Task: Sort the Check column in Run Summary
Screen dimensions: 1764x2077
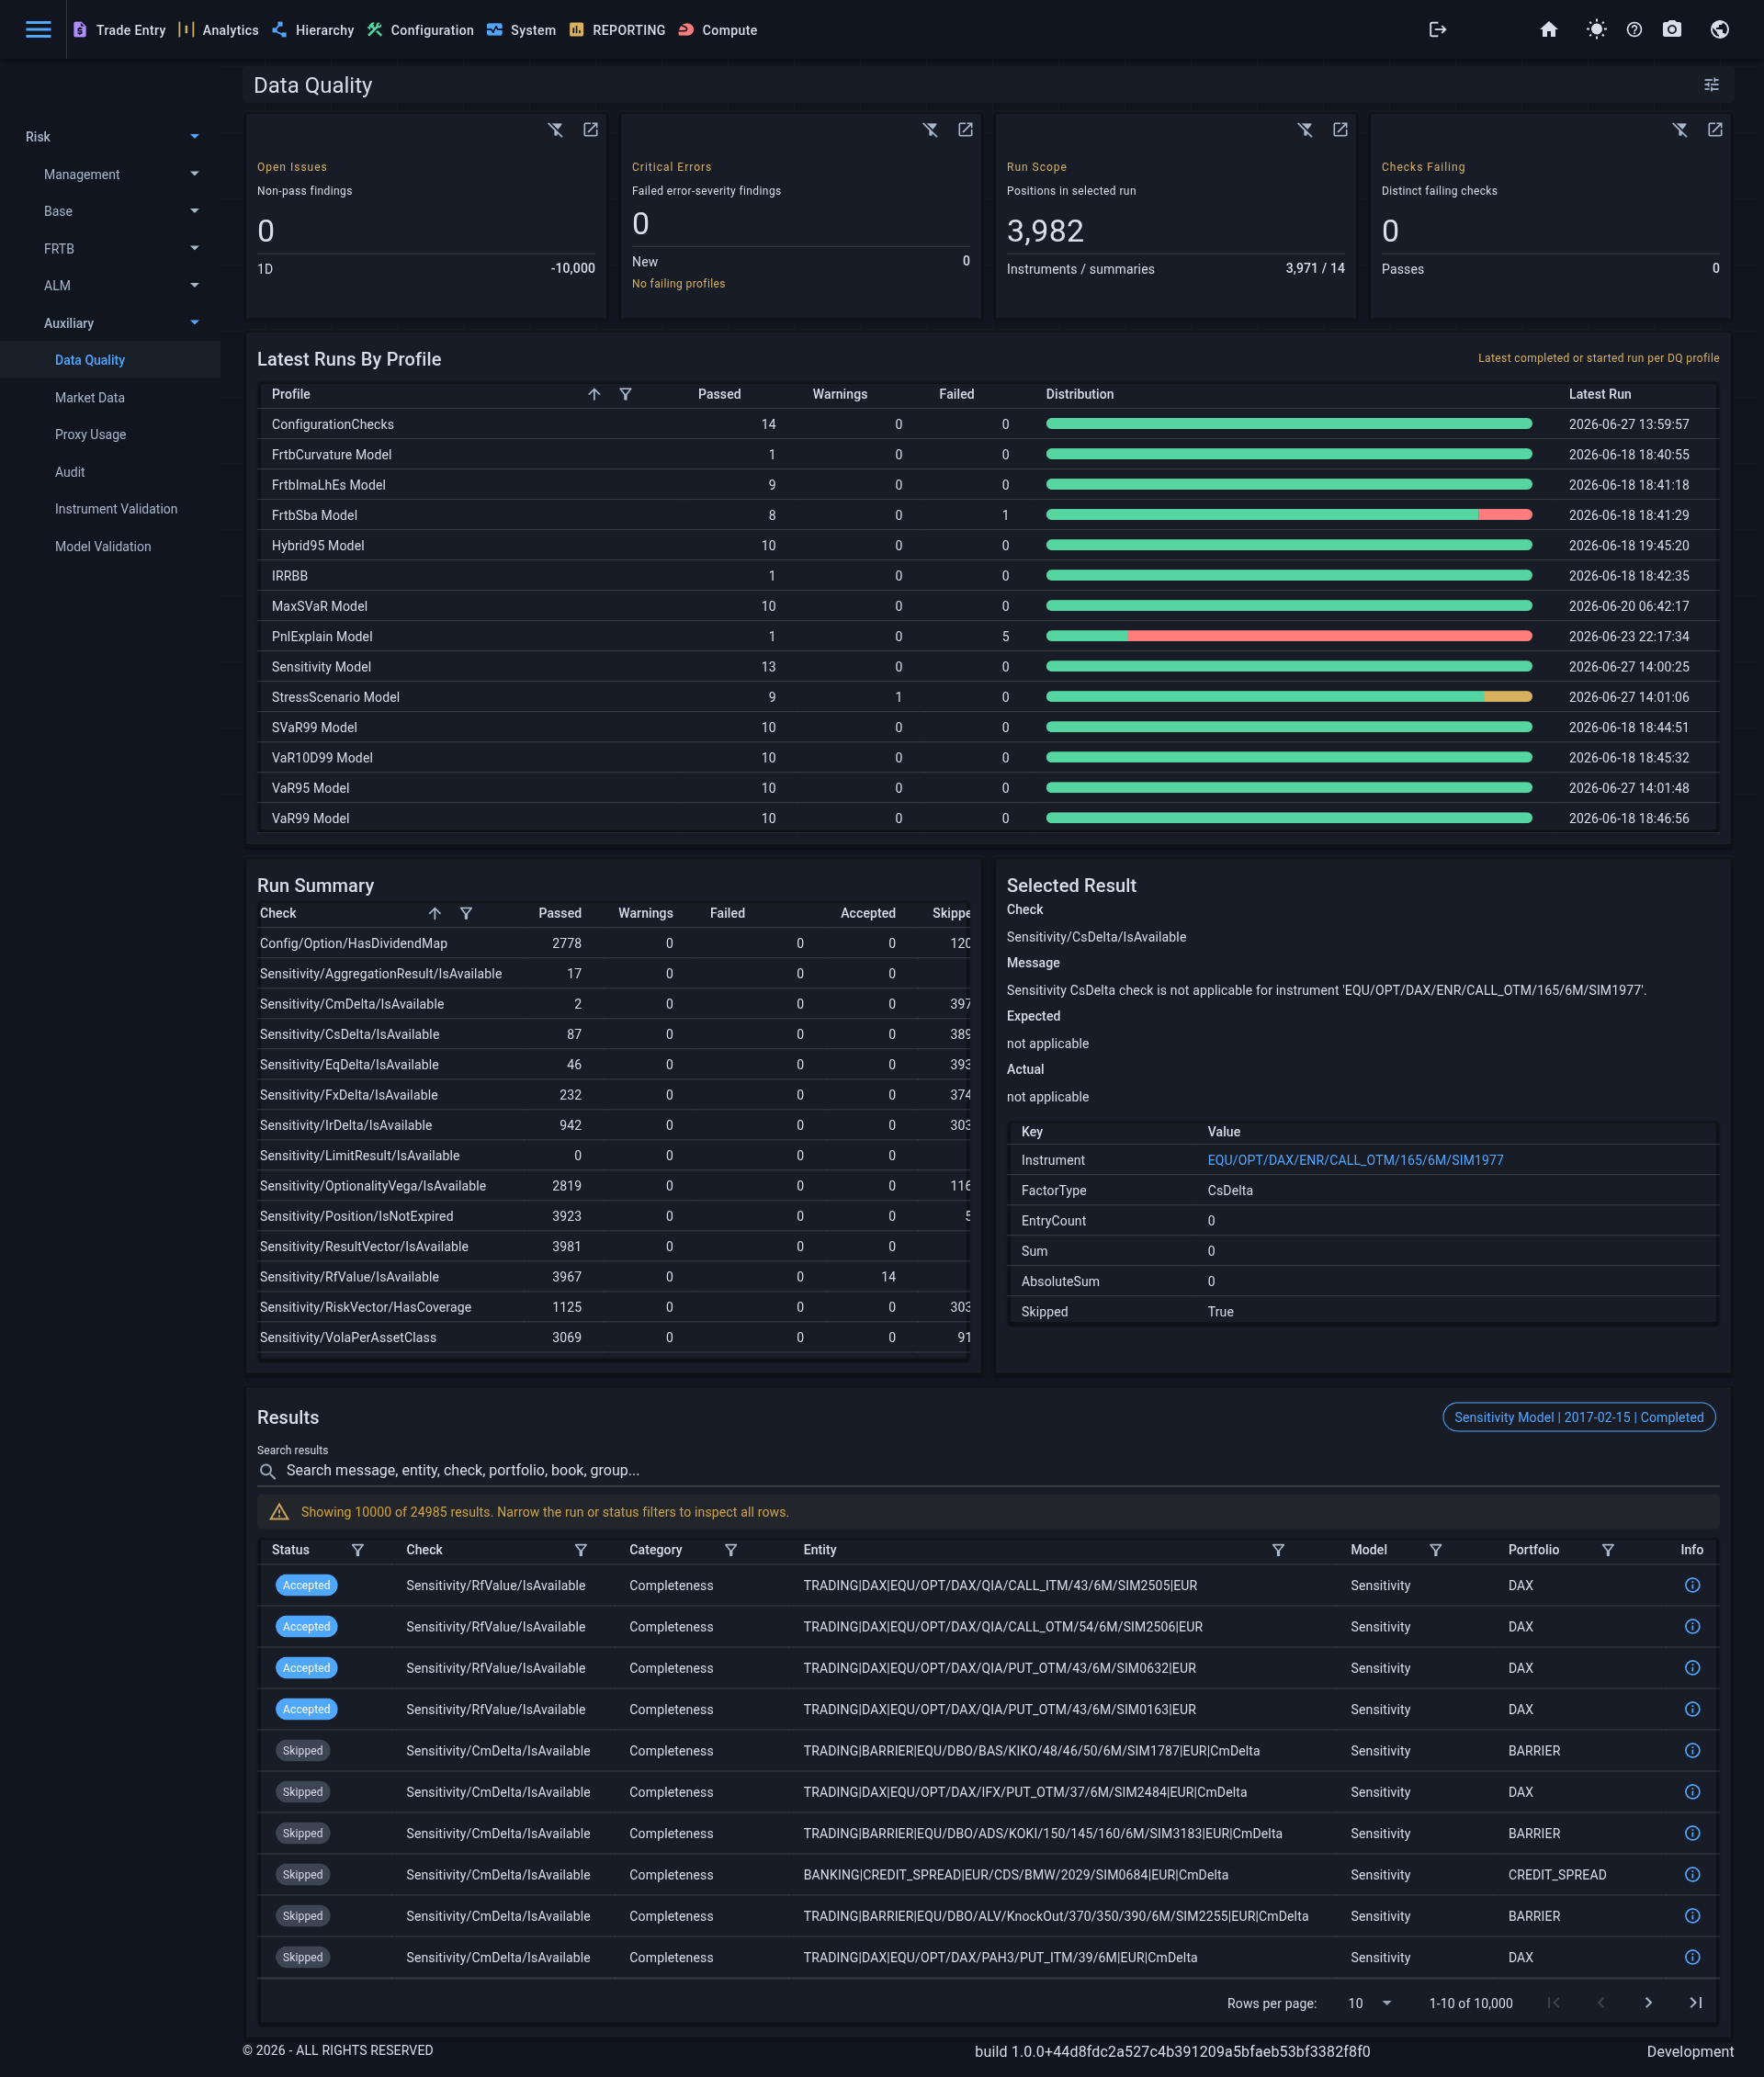Action: click(435, 914)
